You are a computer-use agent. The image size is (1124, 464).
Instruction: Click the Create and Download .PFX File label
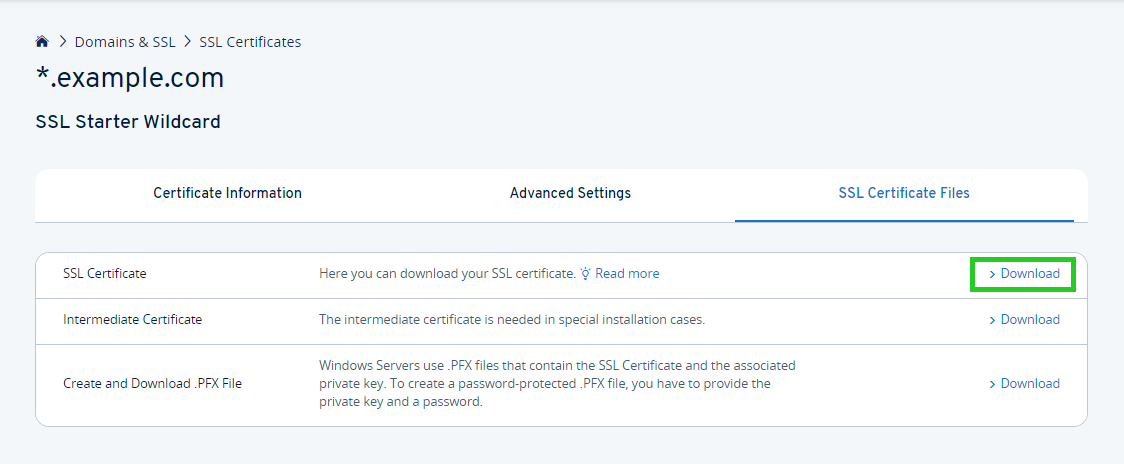(152, 384)
